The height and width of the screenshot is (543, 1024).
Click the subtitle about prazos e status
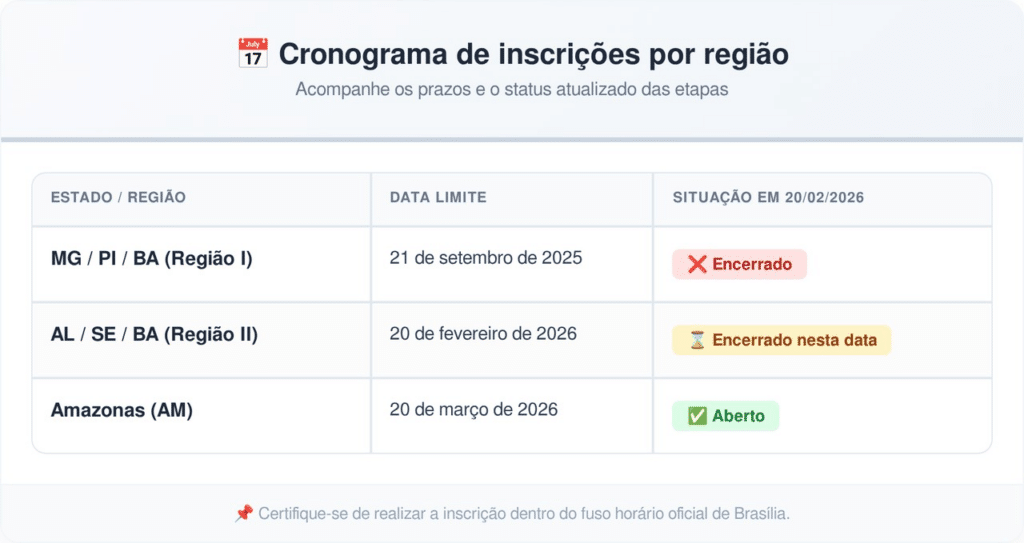click(x=512, y=89)
